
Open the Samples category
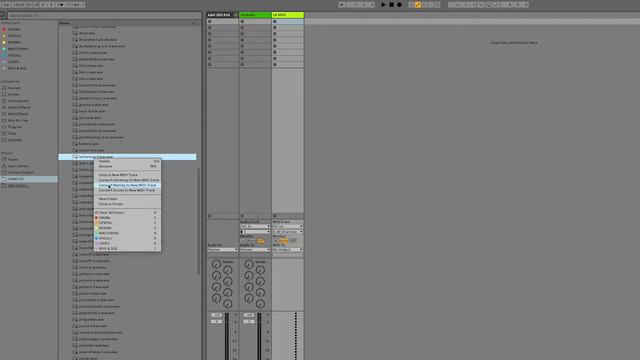point(15,140)
